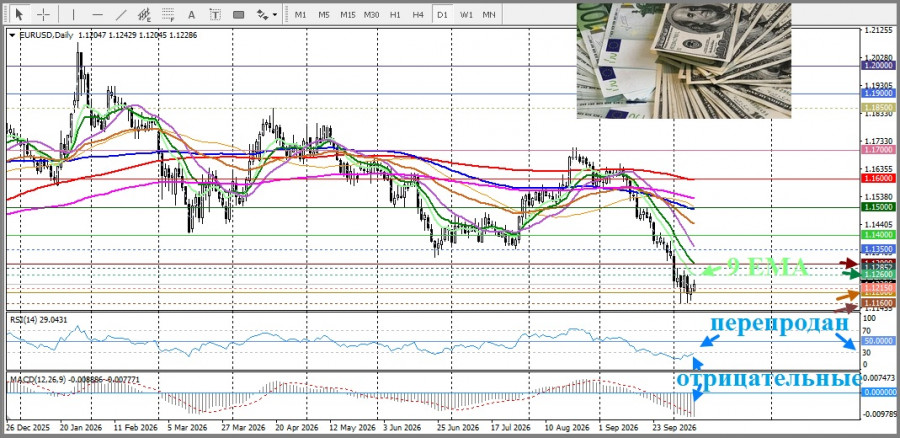The image size is (900, 438).
Task: Click the 26 Dec 2025 date on time axis
Action: click(x=28, y=428)
